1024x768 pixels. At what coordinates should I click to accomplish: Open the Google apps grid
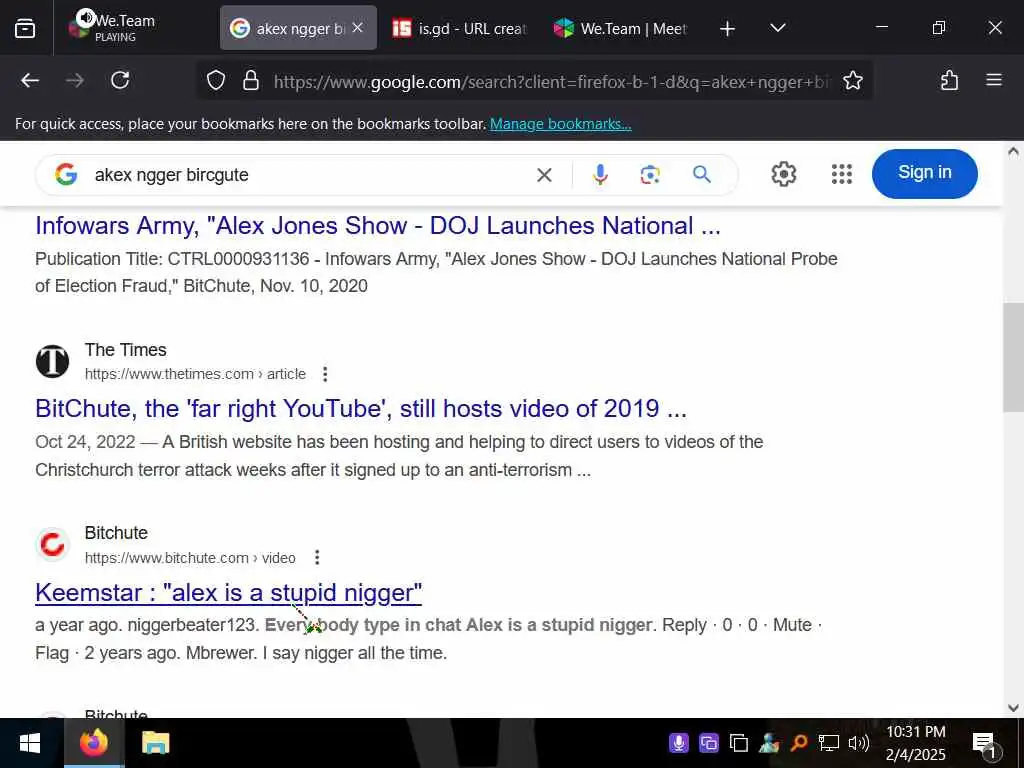842,174
